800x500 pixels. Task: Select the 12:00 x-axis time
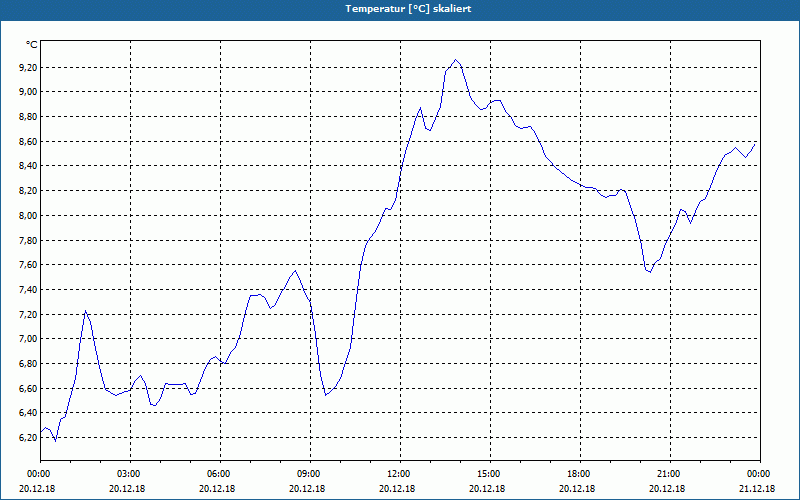[397, 474]
